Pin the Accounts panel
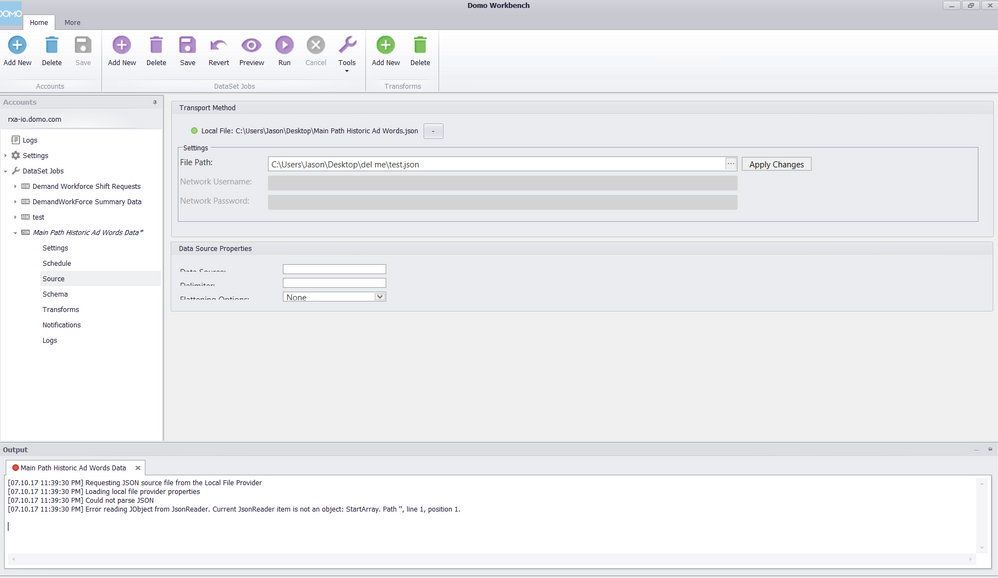This screenshot has width=998, height=578. coord(155,102)
